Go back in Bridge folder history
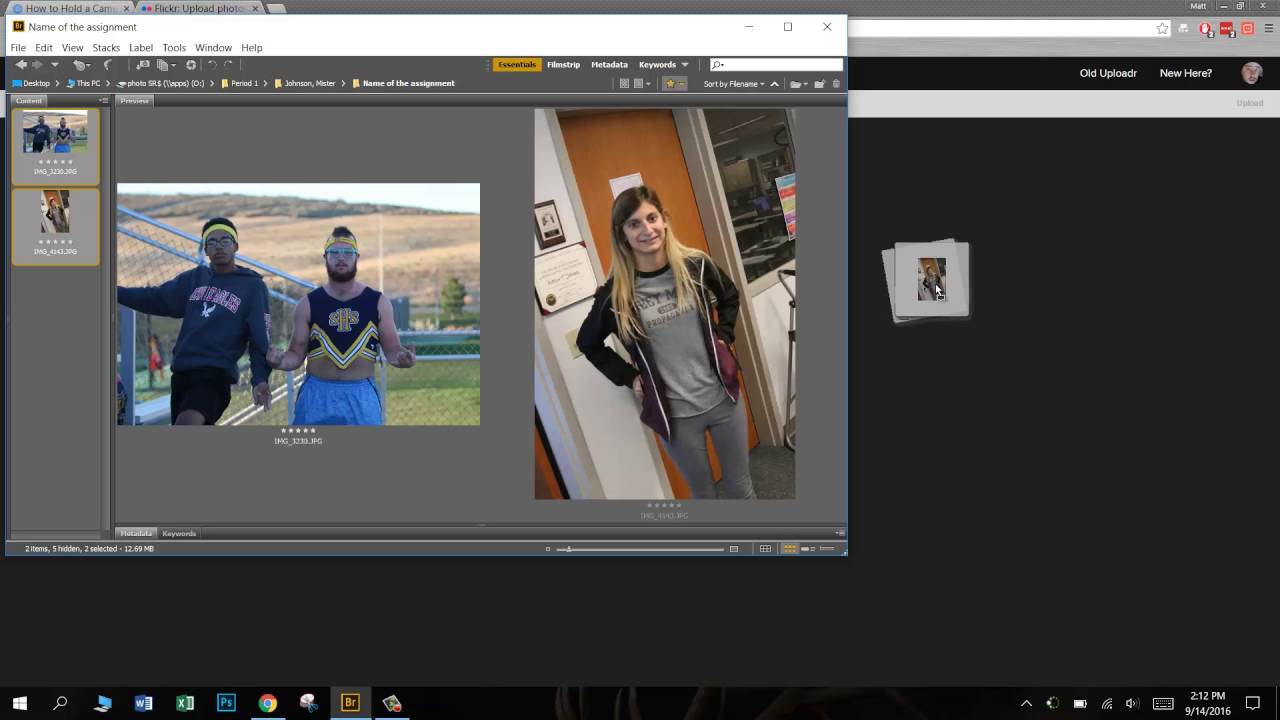Screen dimensions: 1280x720 pyautogui.click(x=21, y=65)
